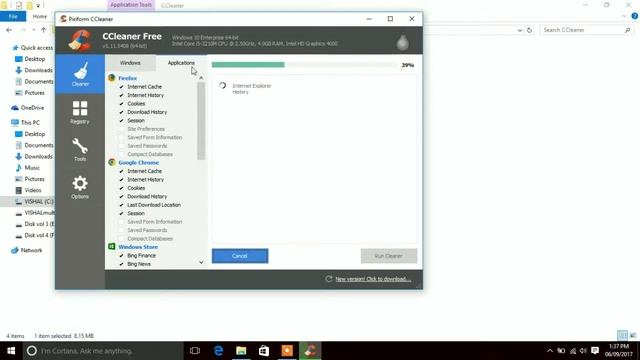The height and width of the screenshot is (360, 640).
Task: Click the applications list scrollbar thumb
Action: pyautogui.click(x=201, y=120)
